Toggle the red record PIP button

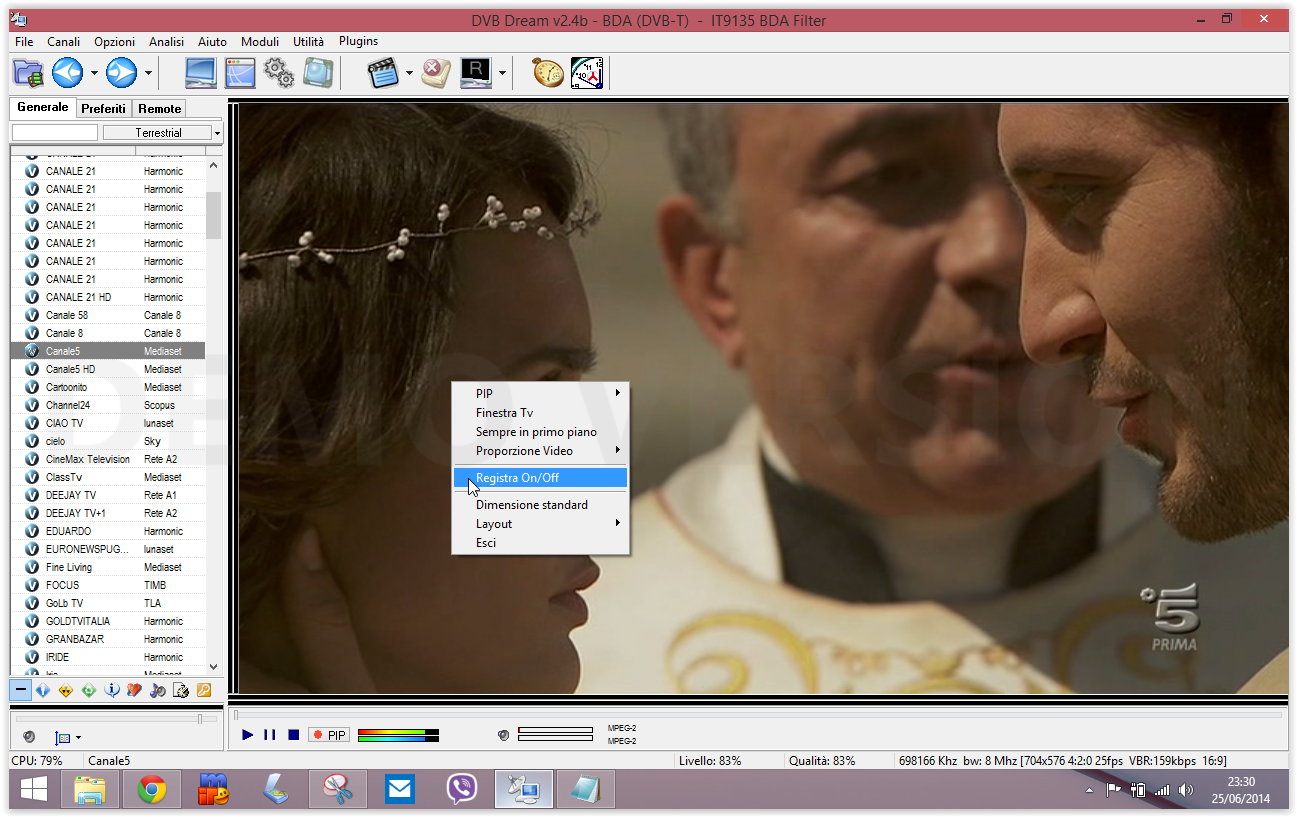pos(329,735)
